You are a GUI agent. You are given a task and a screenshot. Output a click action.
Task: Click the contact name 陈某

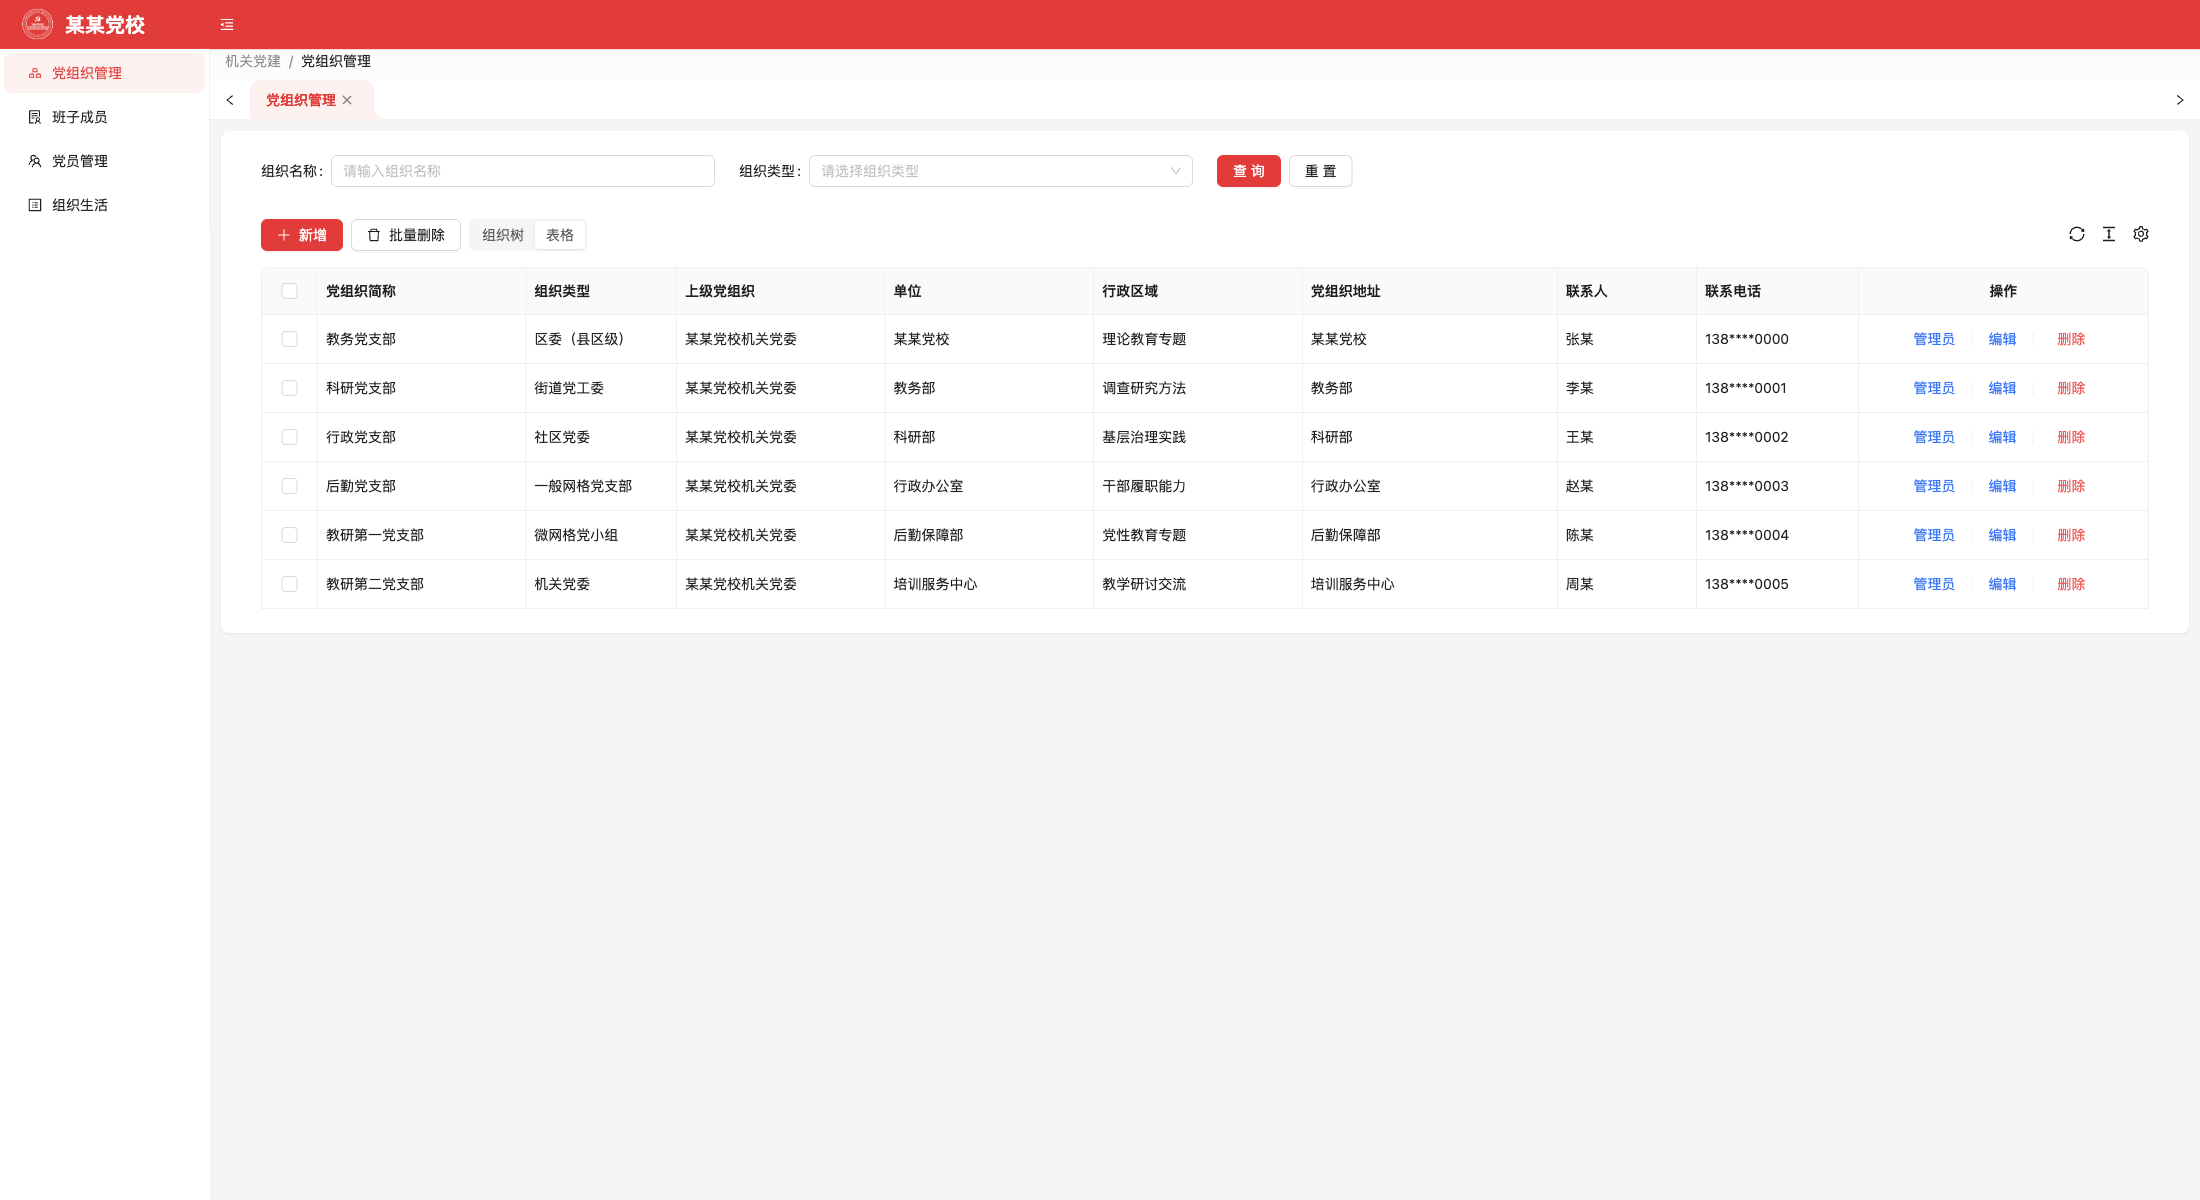pyautogui.click(x=1580, y=535)
